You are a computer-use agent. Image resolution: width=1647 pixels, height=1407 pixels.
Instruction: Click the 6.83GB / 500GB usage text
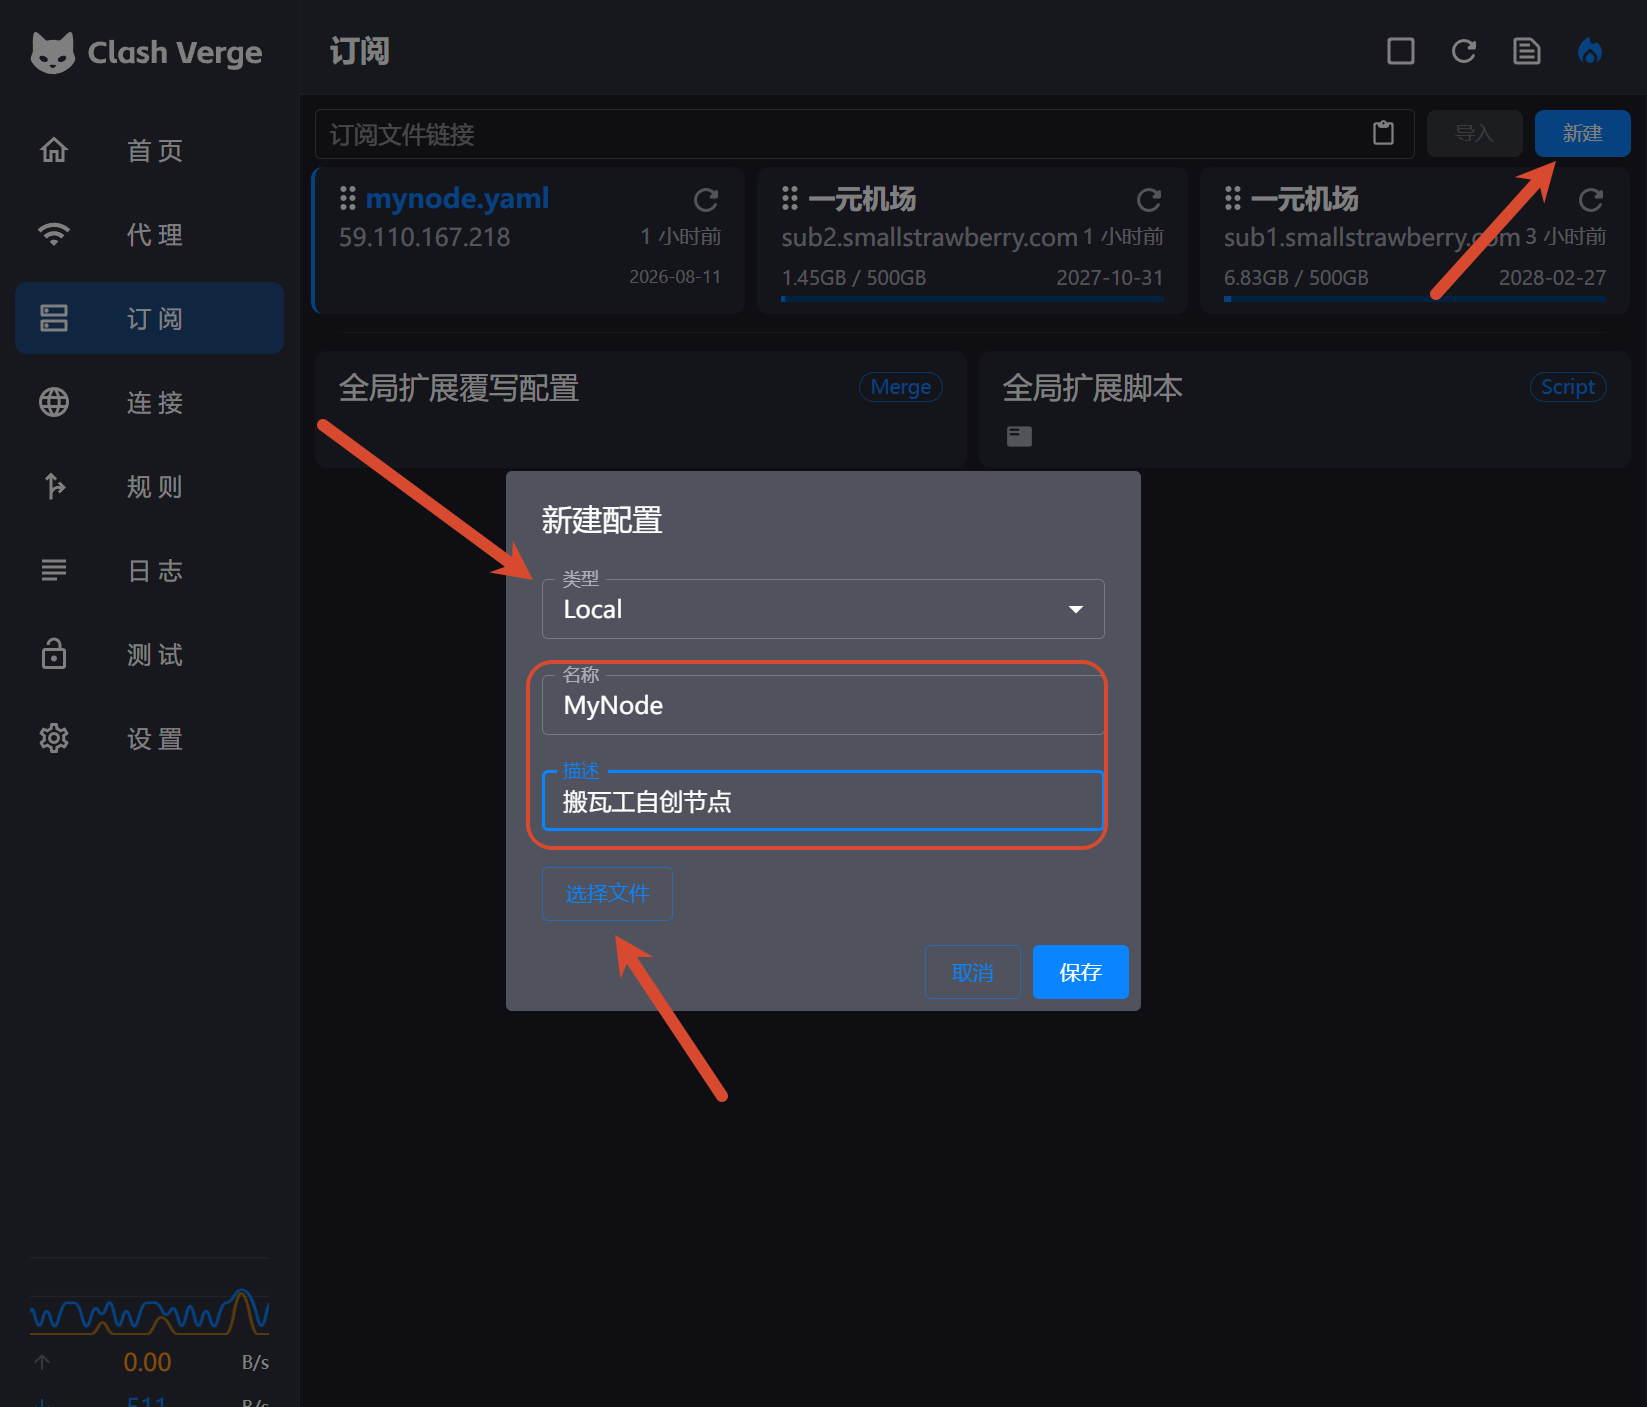[x=1296, y=278]
